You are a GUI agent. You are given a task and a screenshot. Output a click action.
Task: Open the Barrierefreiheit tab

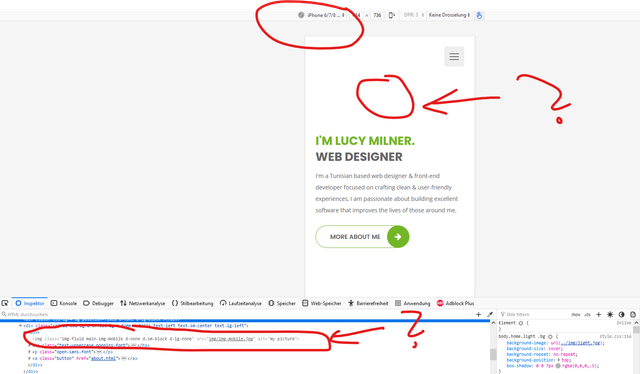click(368, 303)
